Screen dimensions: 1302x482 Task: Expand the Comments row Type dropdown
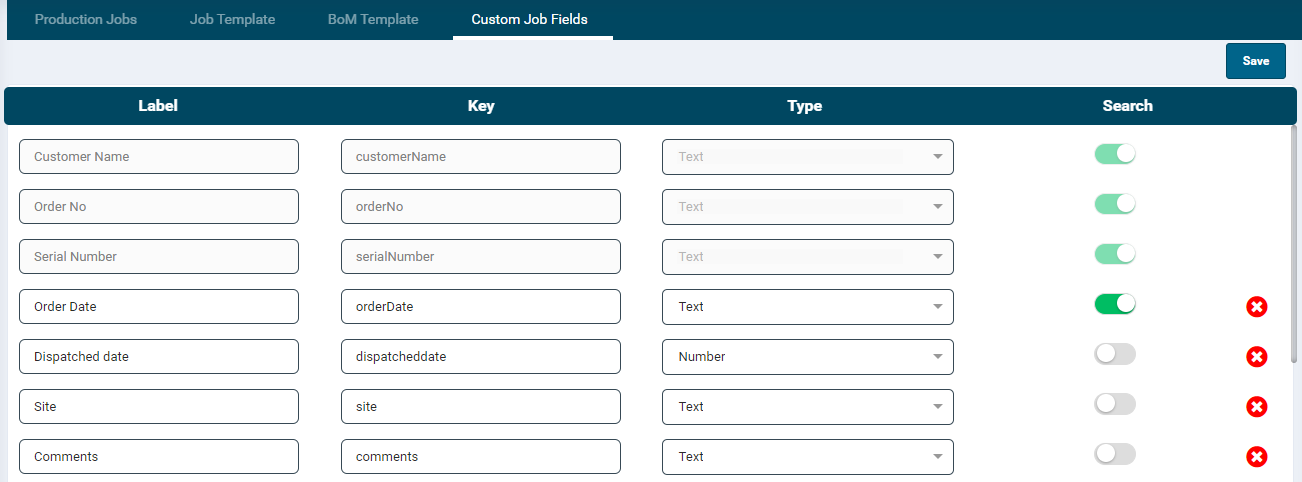[x=807, y=457]
